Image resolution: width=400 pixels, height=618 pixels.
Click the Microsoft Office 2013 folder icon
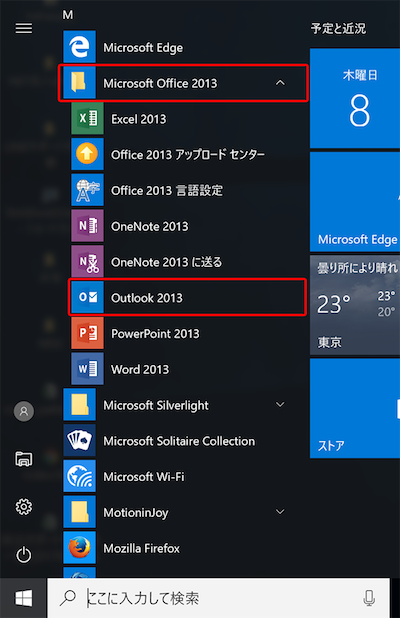tap(79, 83)
